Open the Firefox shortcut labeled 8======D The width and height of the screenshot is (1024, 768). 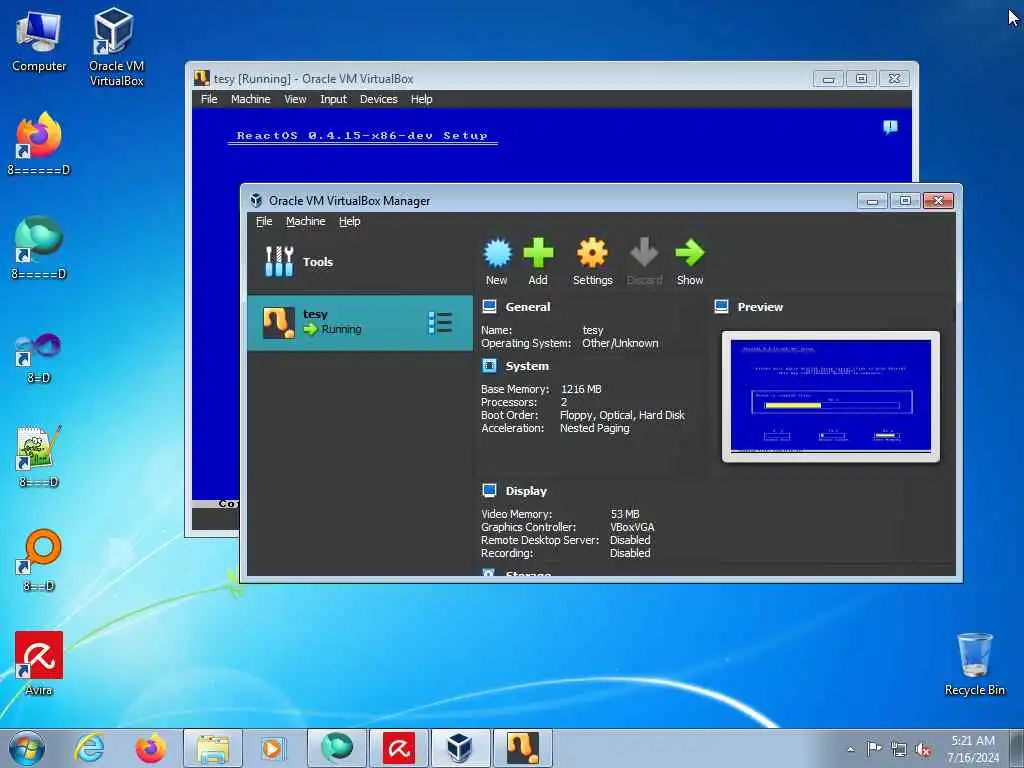pos(39,144)
